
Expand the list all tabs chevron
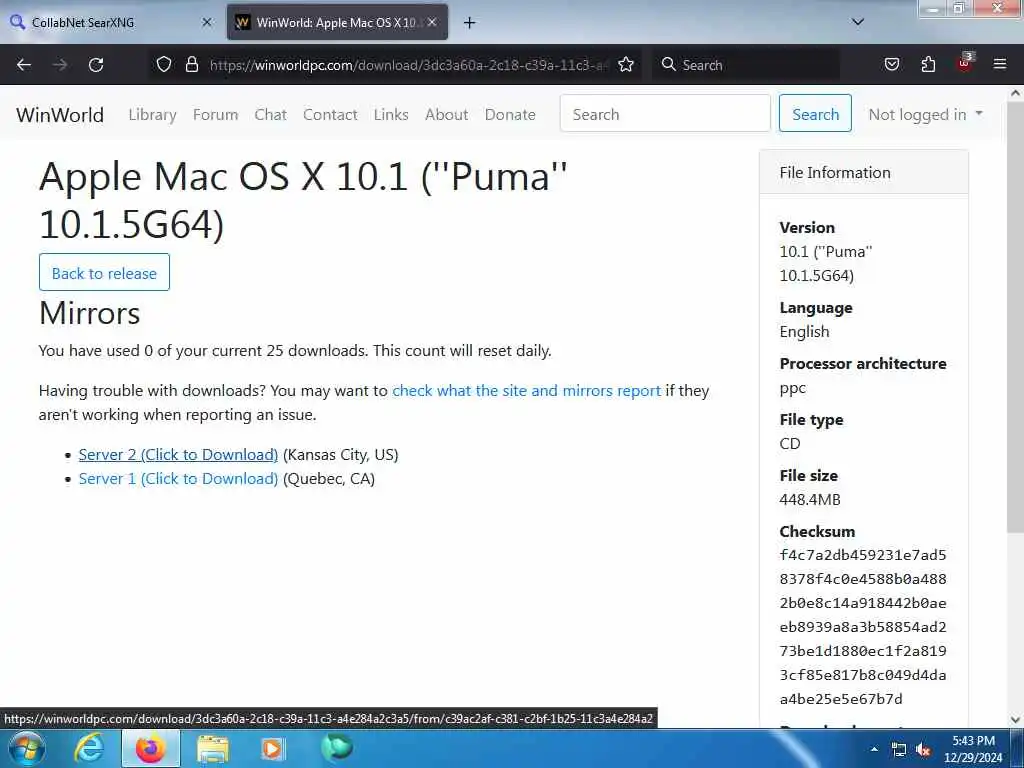tap(858, 22)
